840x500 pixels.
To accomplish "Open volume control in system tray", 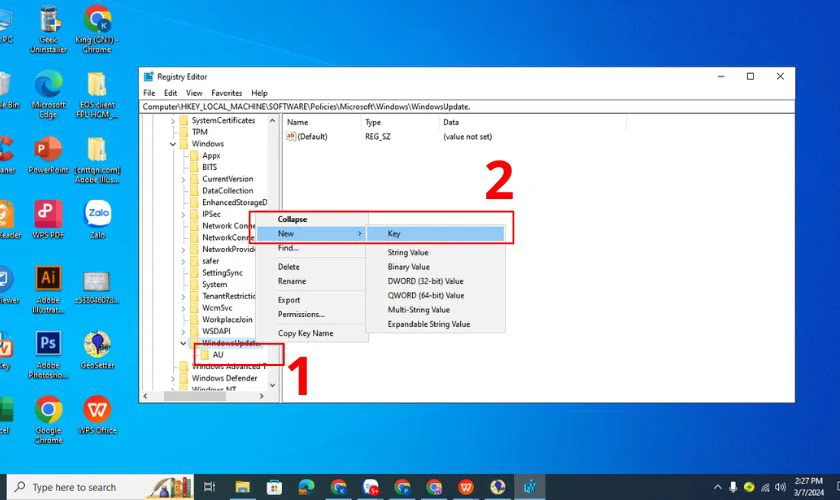I will 781,487.
